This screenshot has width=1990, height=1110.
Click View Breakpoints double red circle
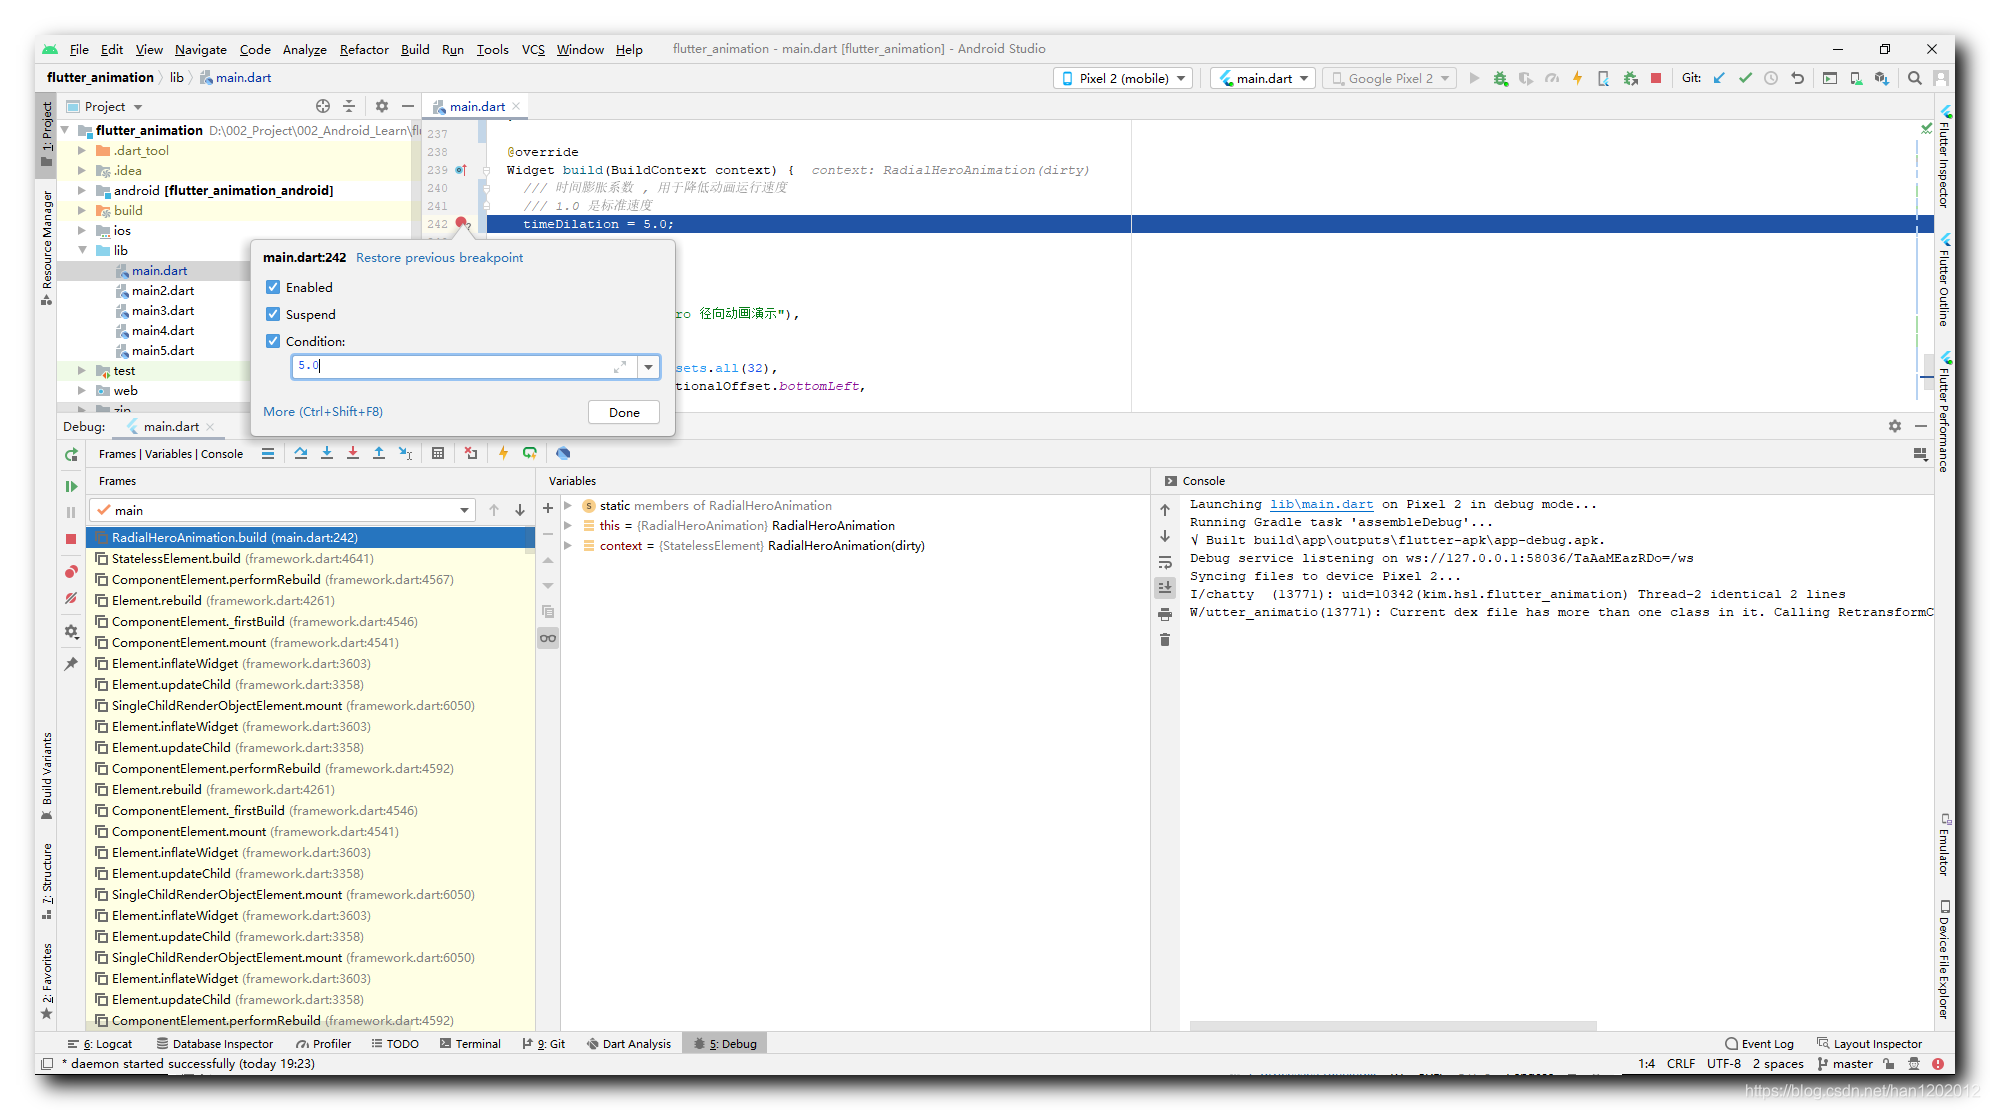[71, 572]
